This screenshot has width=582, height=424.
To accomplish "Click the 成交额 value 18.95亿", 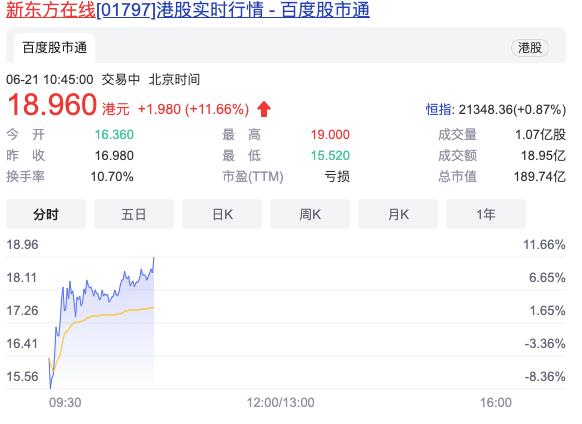I will [543, 156].
